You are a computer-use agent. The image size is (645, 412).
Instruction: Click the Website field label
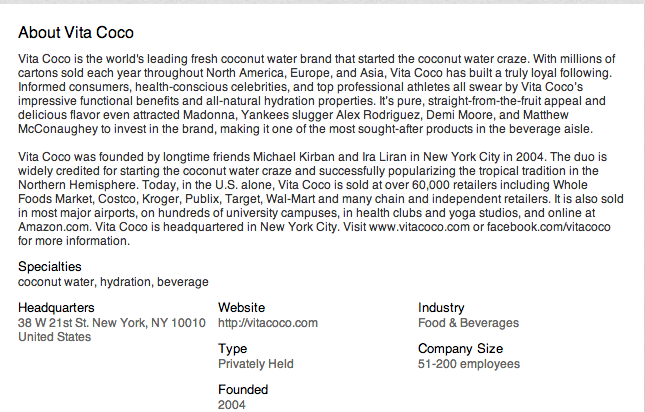[241, 308]
